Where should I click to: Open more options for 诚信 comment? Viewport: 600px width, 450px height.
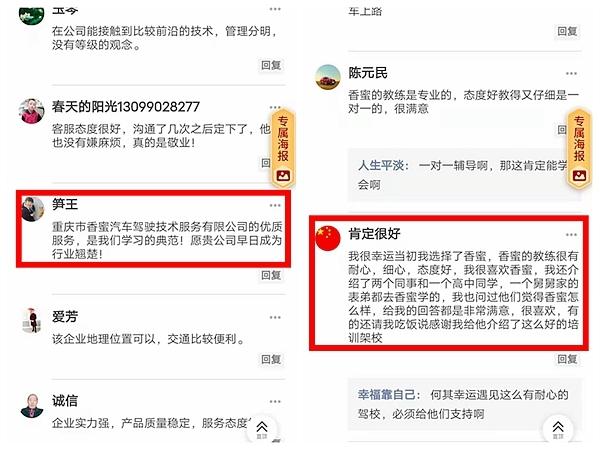click(275, 401)
